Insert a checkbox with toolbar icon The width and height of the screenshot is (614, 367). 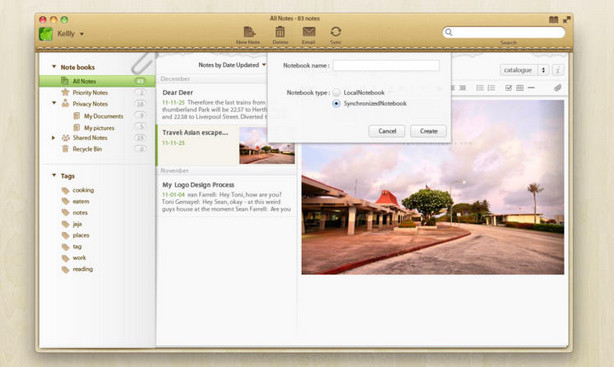pyautogui.click(x=508, y=88)
